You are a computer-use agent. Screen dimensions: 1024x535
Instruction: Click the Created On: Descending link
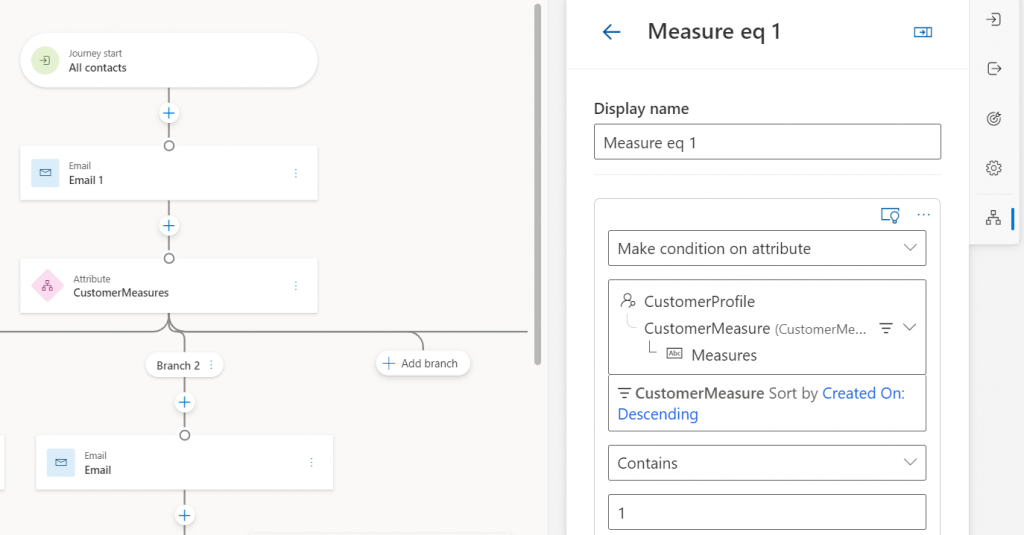tap(760, 404)
